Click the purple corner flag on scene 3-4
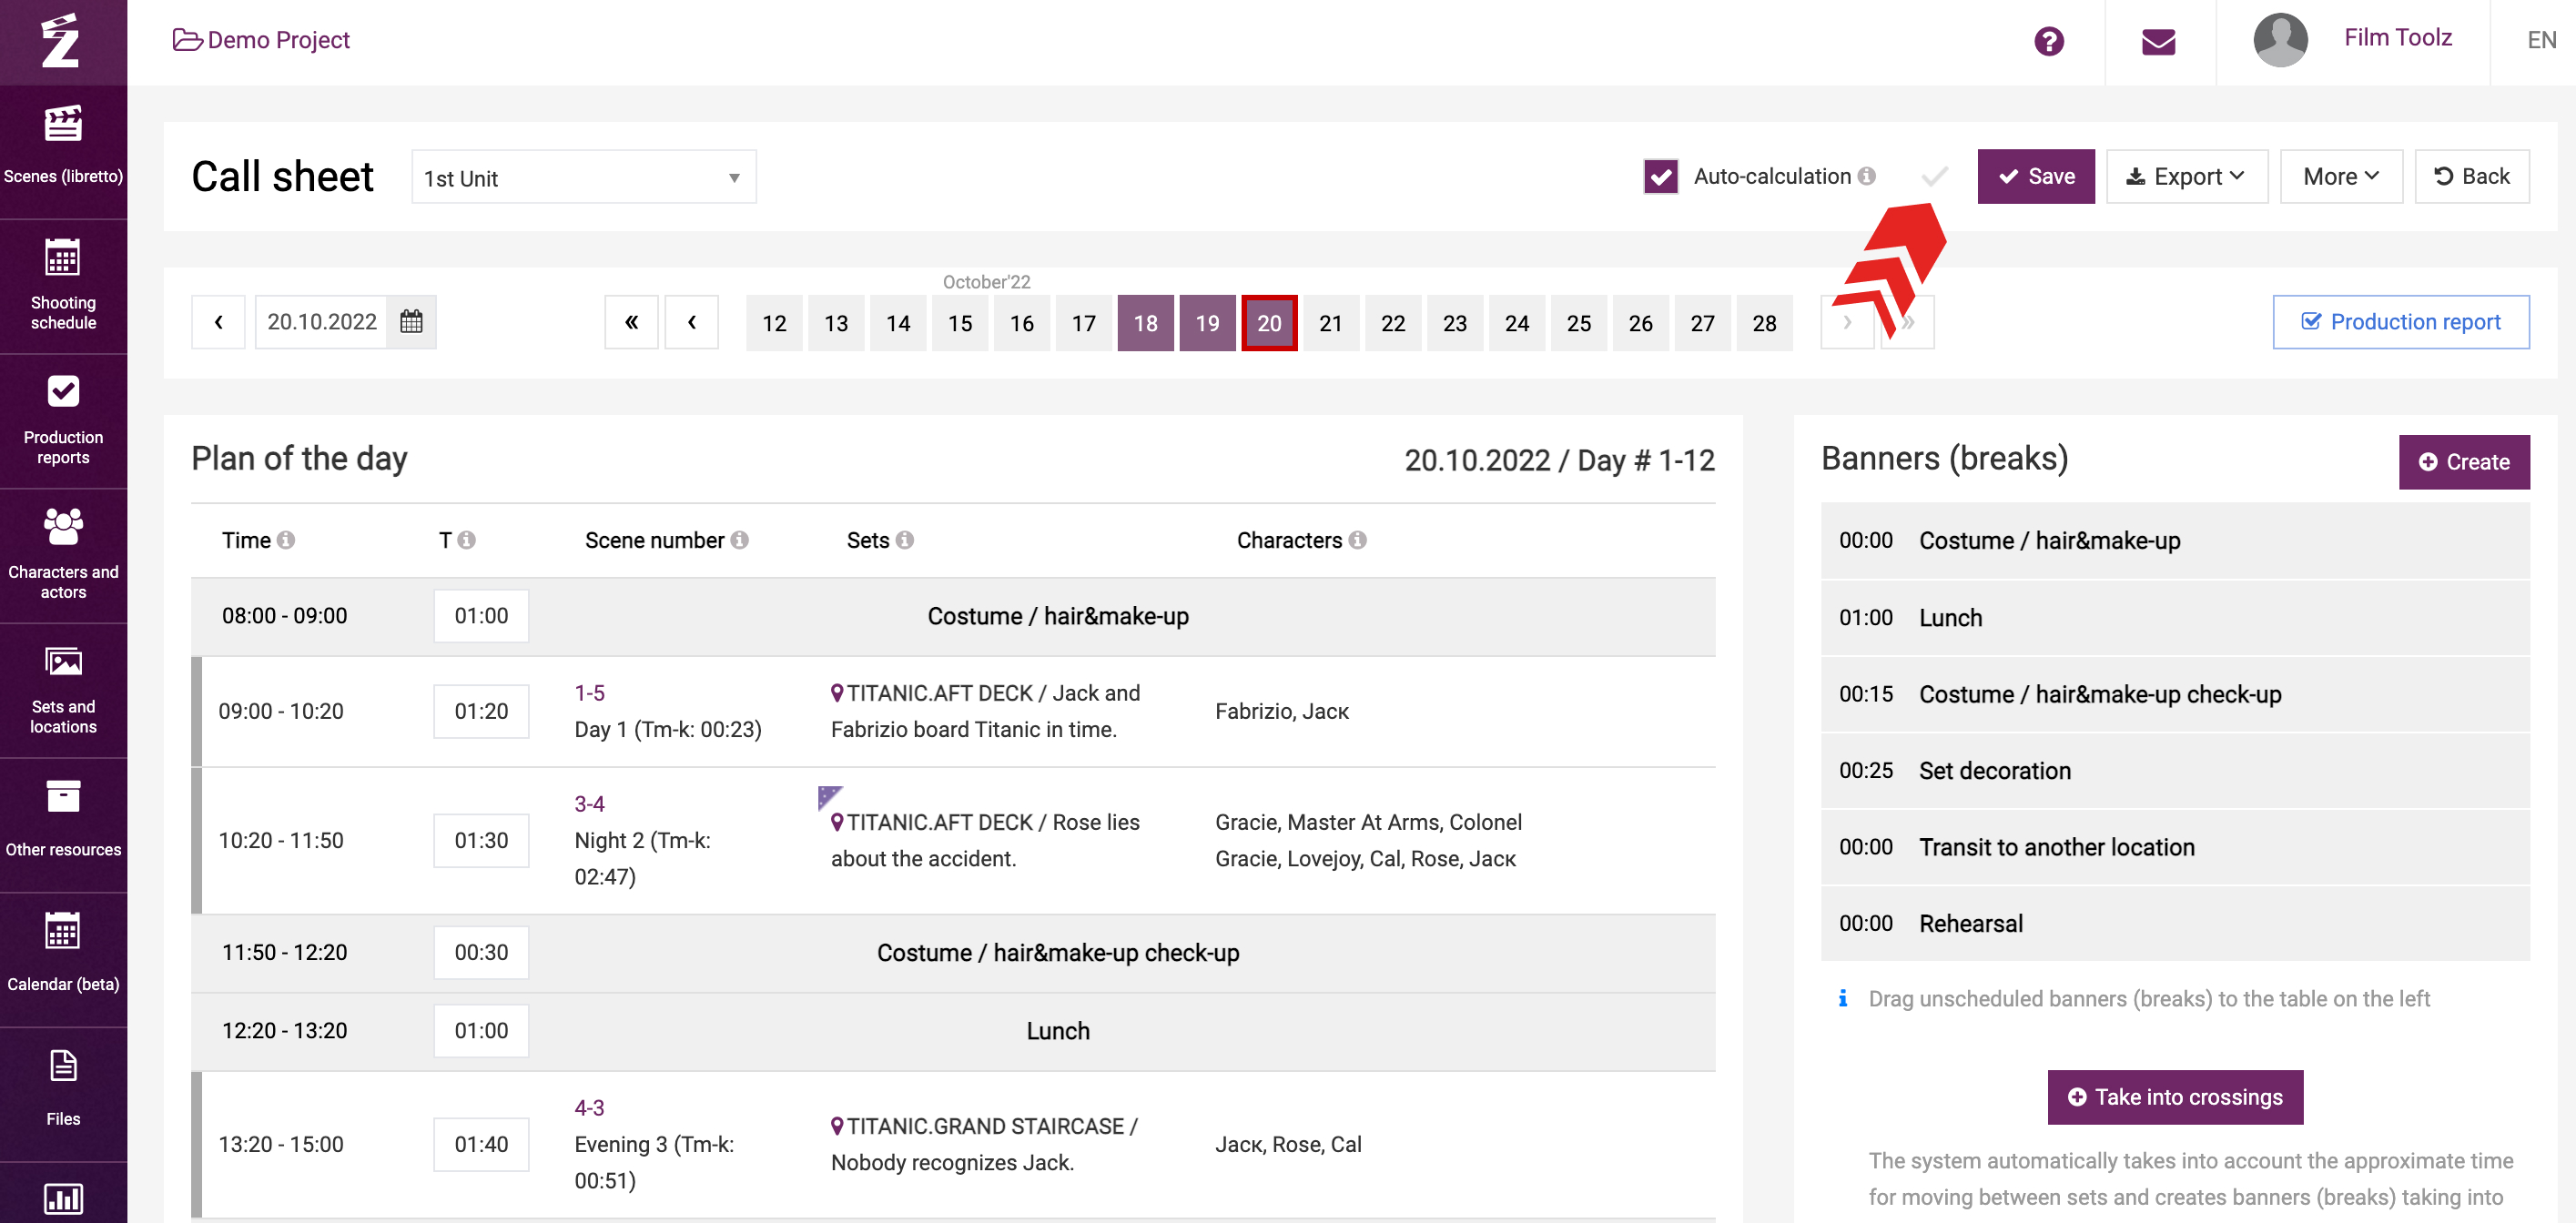Screen dimensions: 2576x1223 828,797
